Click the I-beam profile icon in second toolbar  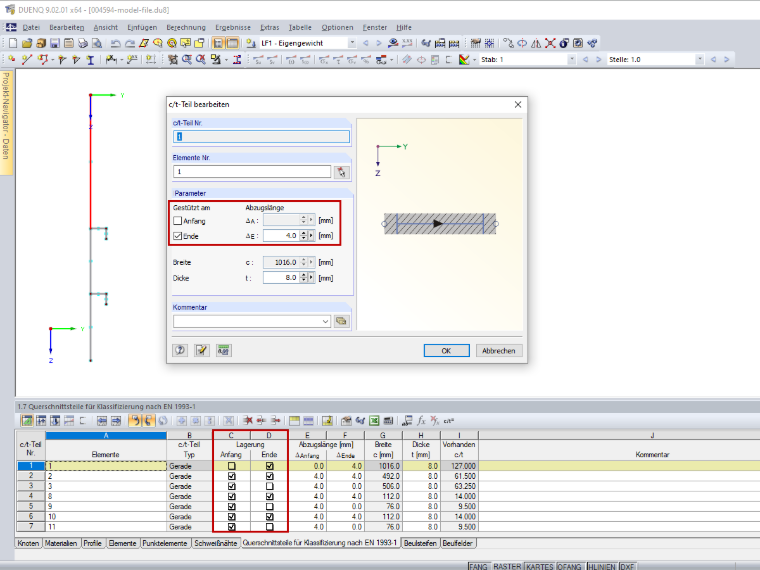coord(90,60)
